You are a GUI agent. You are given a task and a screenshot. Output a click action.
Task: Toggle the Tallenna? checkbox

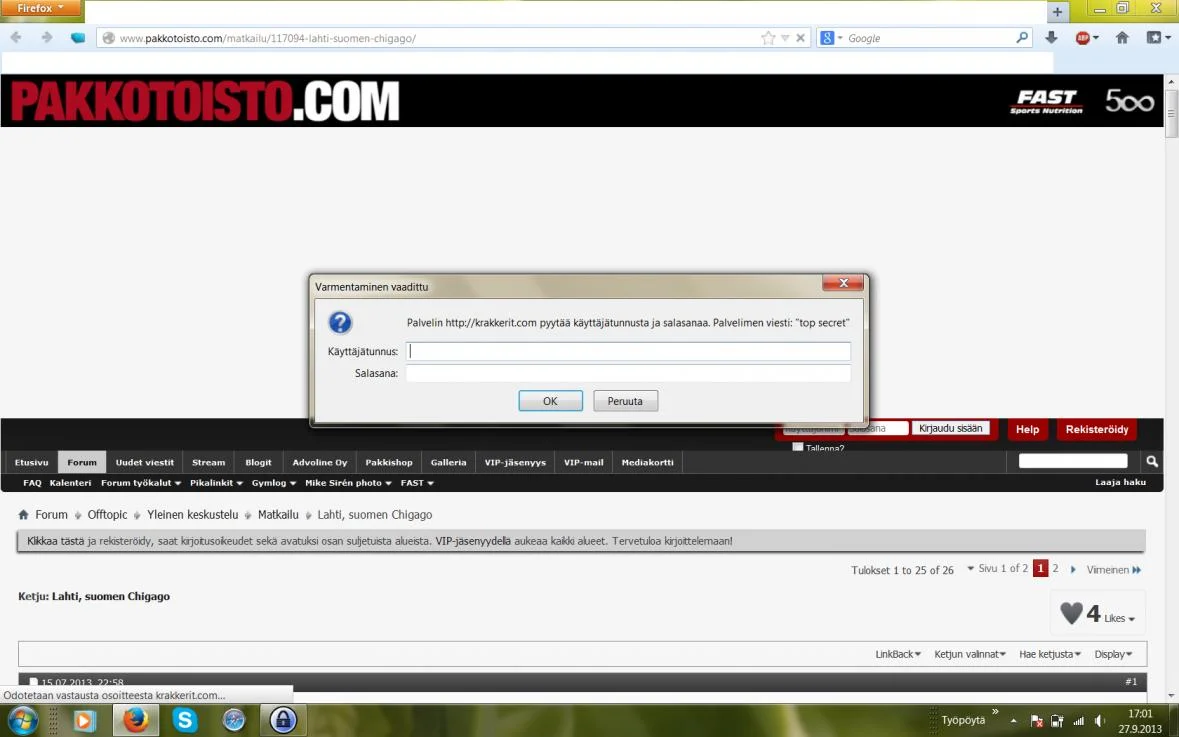click(x=798, y=447)
